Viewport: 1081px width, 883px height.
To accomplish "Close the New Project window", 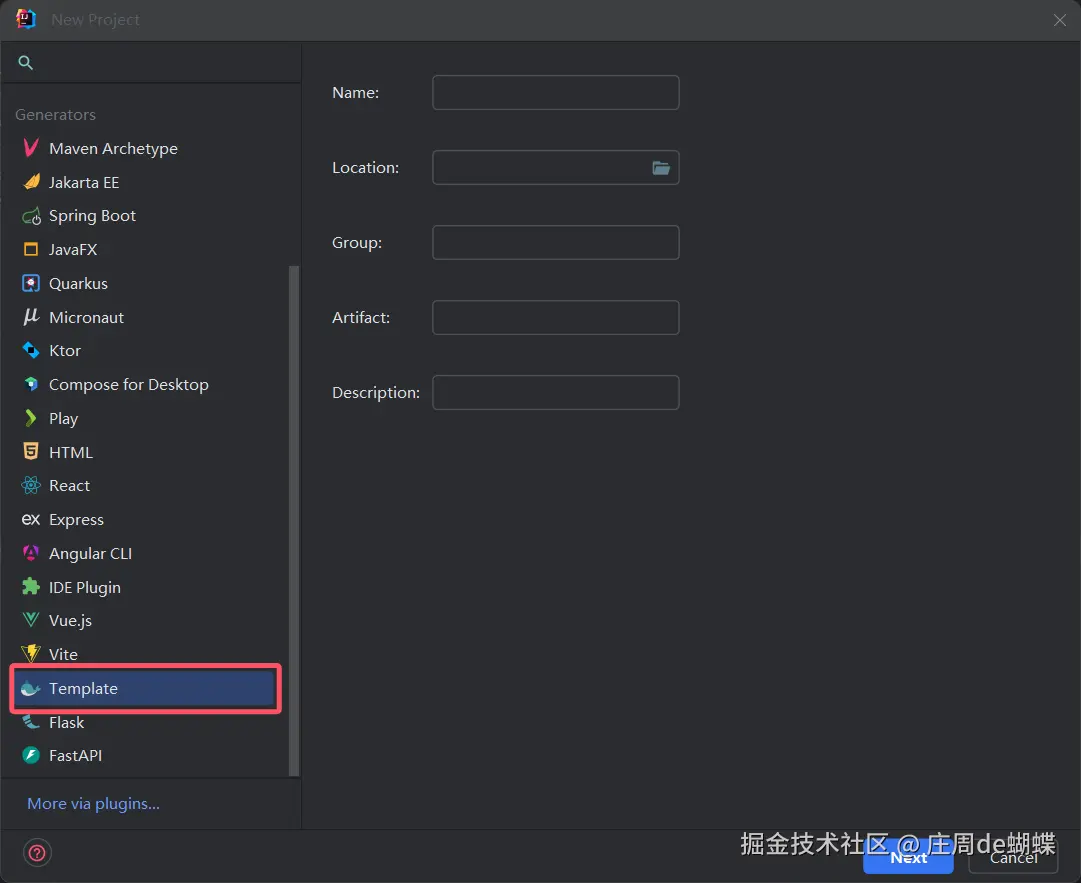I will [1060, 20].
